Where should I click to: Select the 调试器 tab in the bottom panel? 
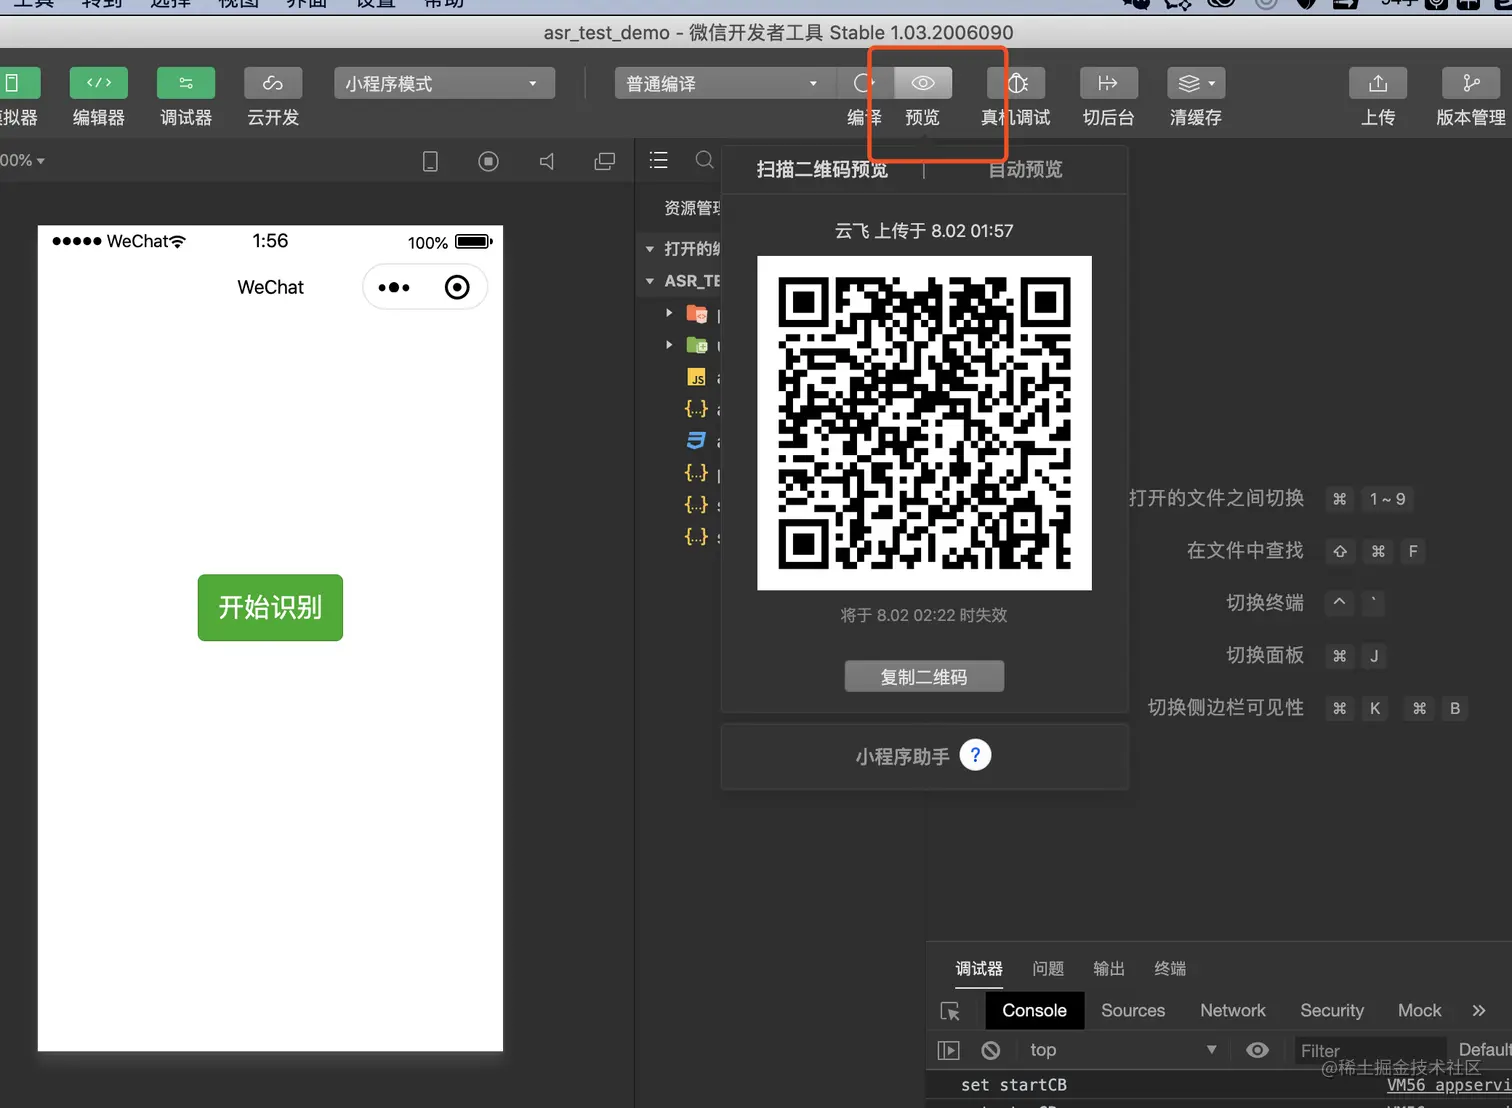point(979,968)
